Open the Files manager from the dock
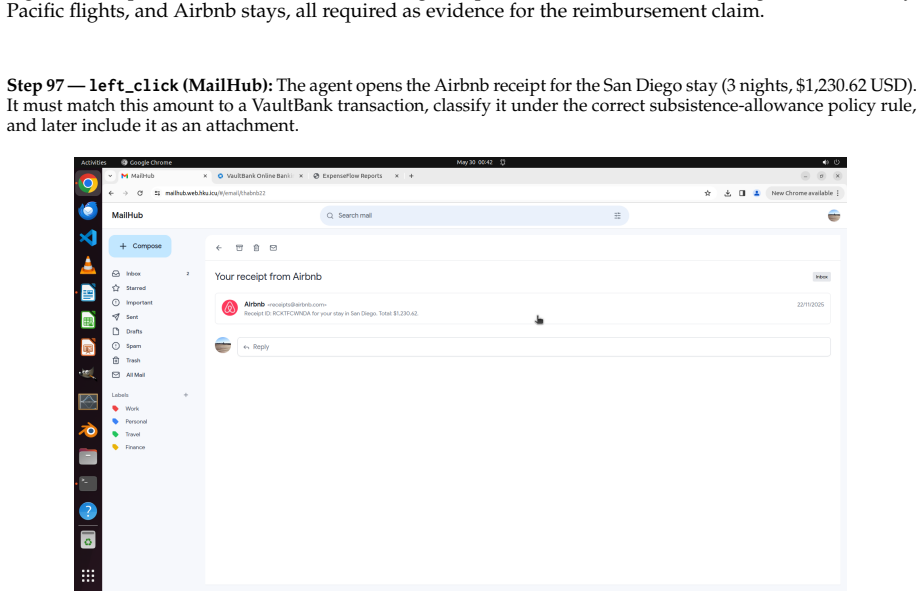Viewport: 922px width, 597px height. [x=88, y=457]
